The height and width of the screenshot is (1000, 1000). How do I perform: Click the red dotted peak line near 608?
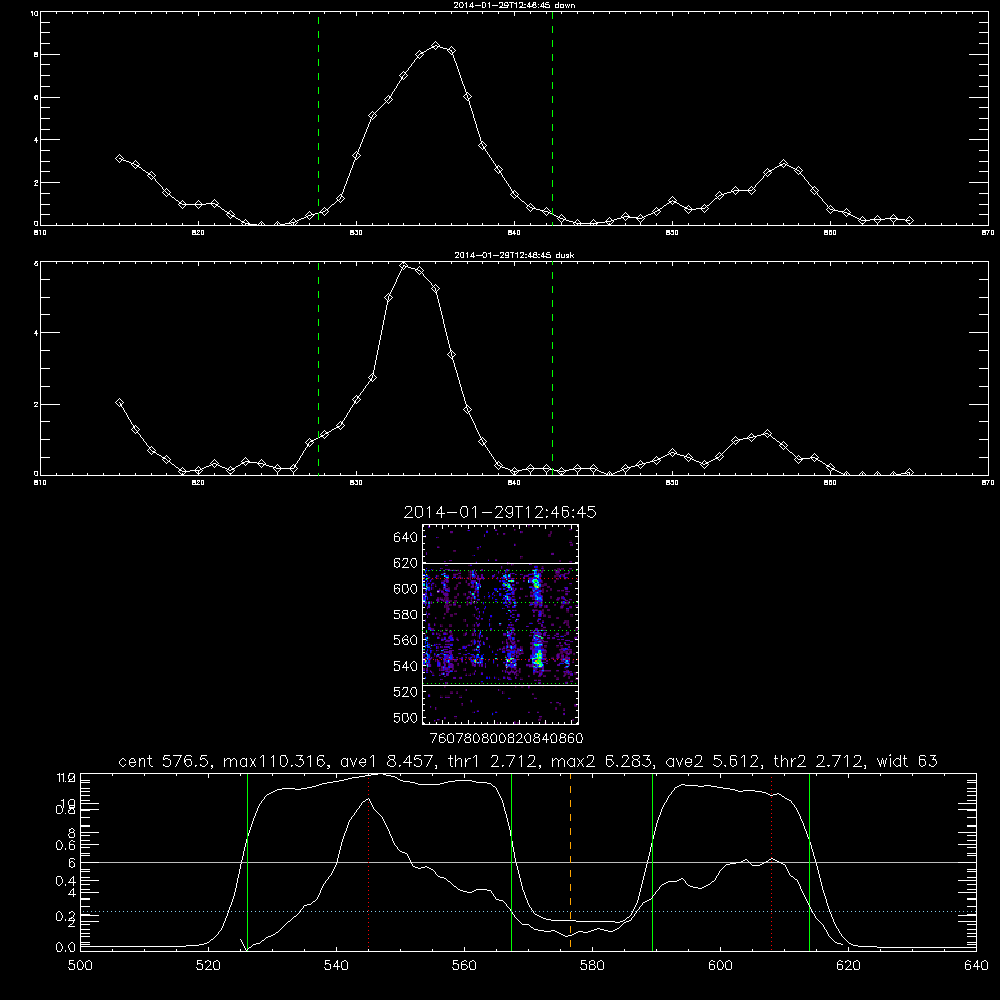[772, 861]
